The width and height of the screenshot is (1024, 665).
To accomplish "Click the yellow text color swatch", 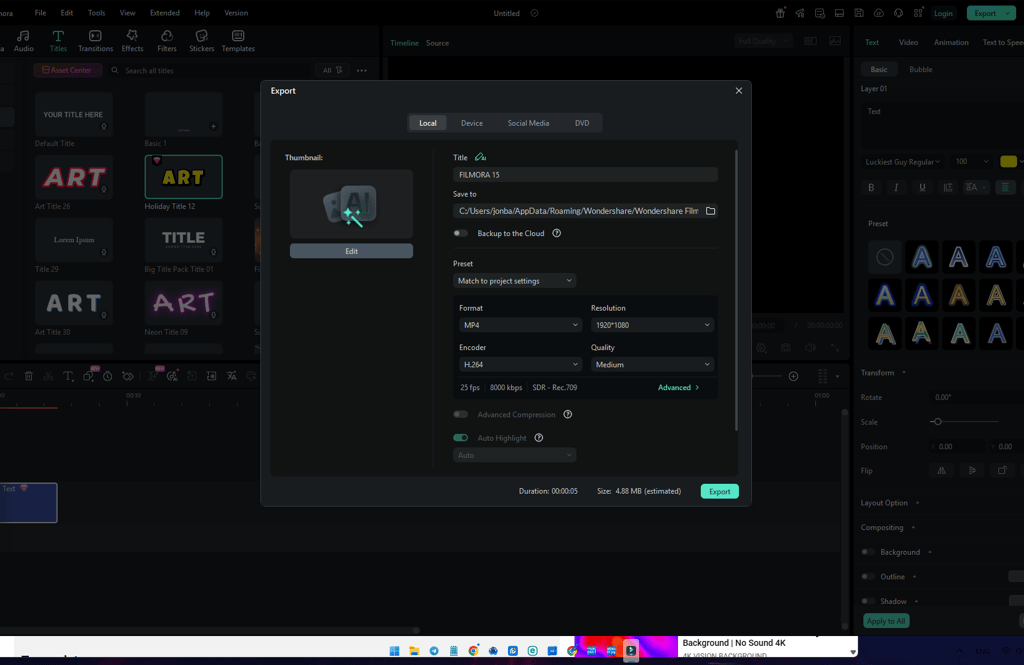I will tap(1008, 161).
